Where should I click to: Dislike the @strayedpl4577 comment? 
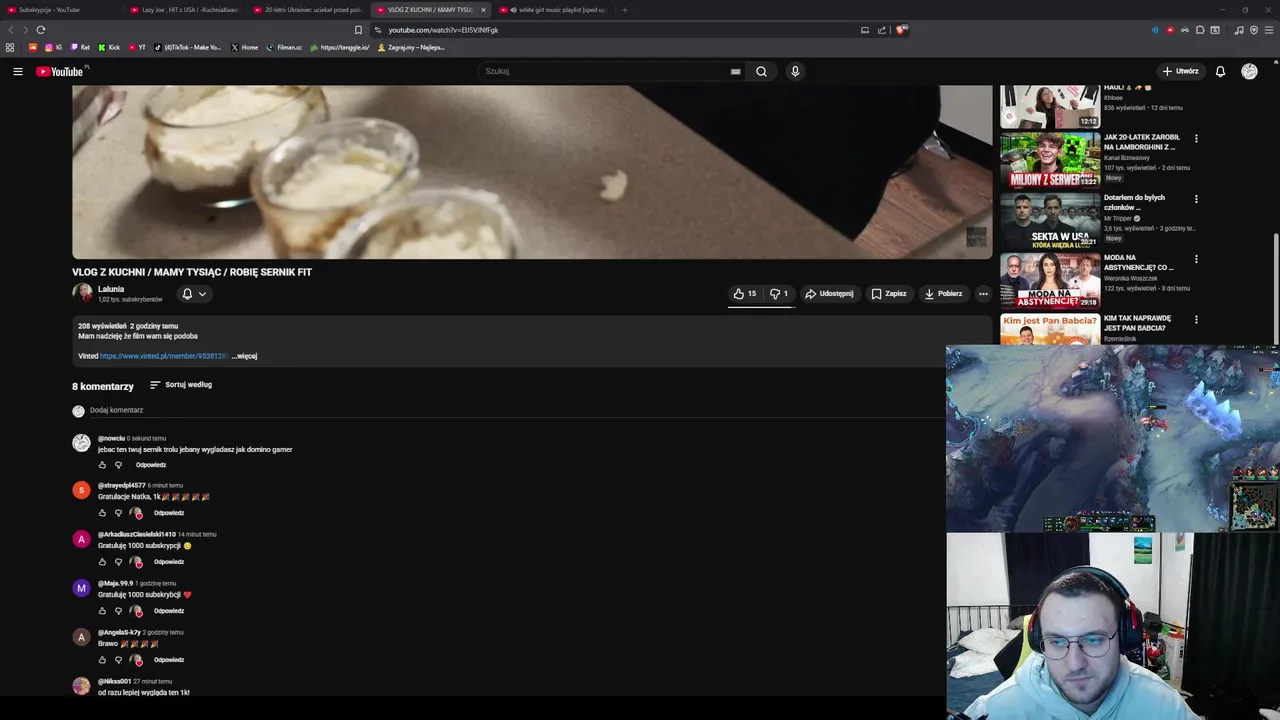point(118,513)
